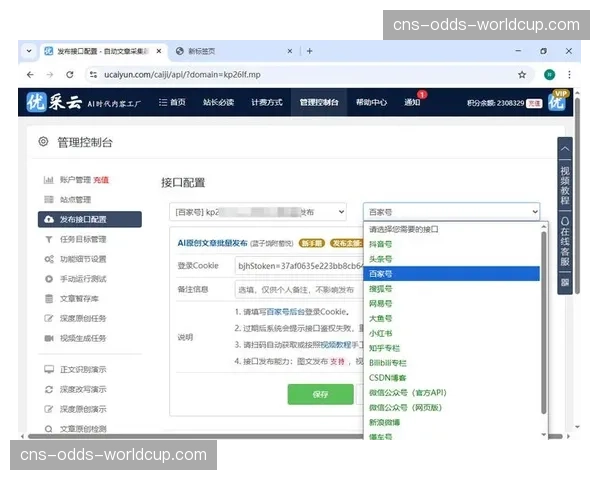600x480 pixels.
Task: Open 文章暂存库 in the sidebar
Action: (x=79, y=299)
